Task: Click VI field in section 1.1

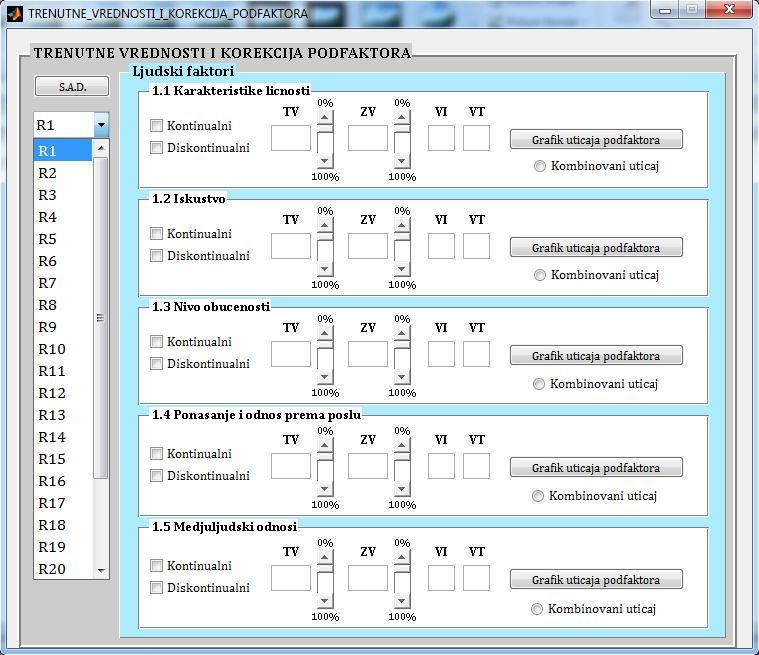Action: coord(441,138)
